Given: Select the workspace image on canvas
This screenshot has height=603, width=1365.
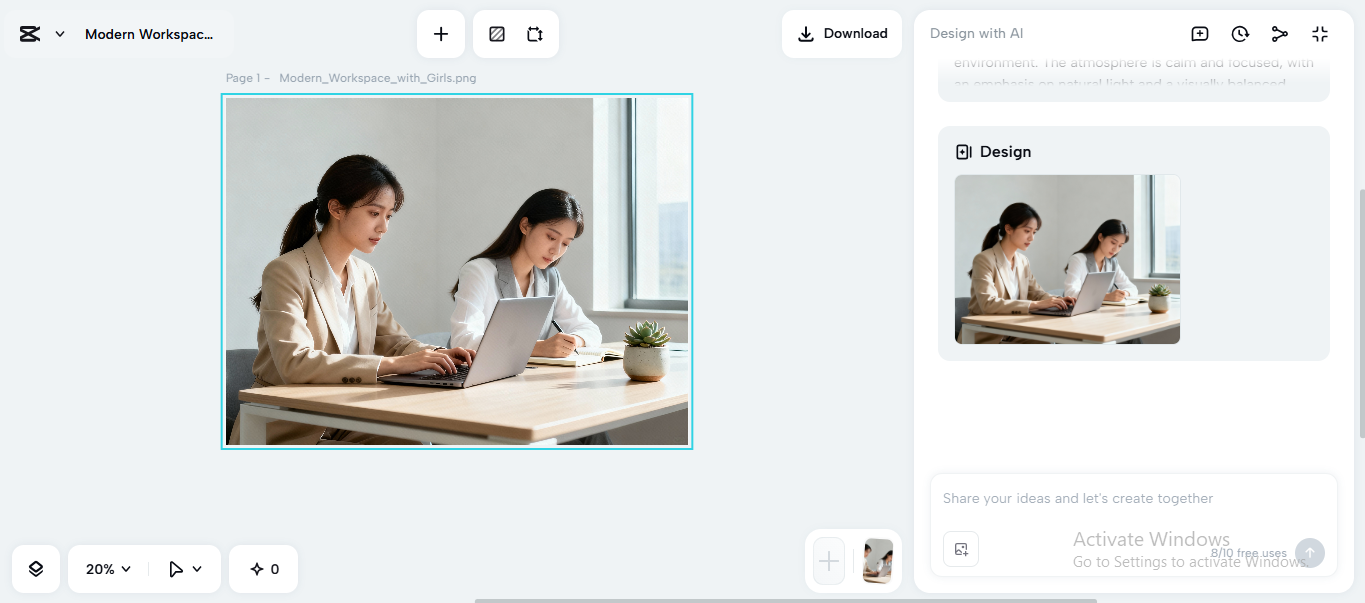Looking at the screenshot, I should (x=457, y=271).
